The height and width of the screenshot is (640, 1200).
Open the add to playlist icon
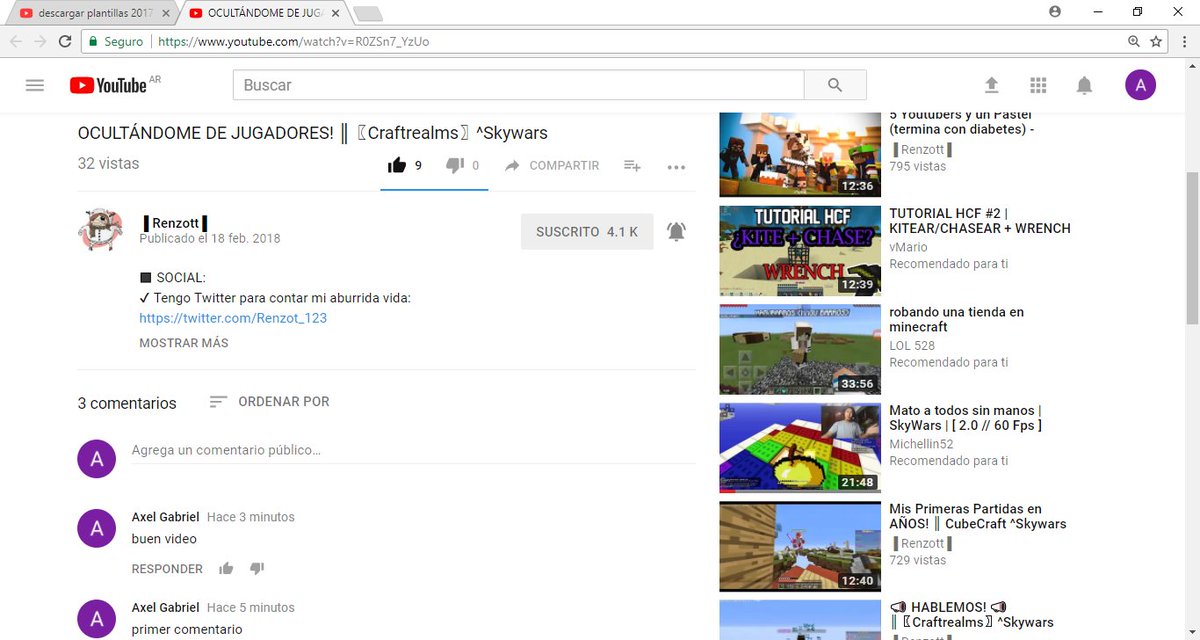(632, 166)
